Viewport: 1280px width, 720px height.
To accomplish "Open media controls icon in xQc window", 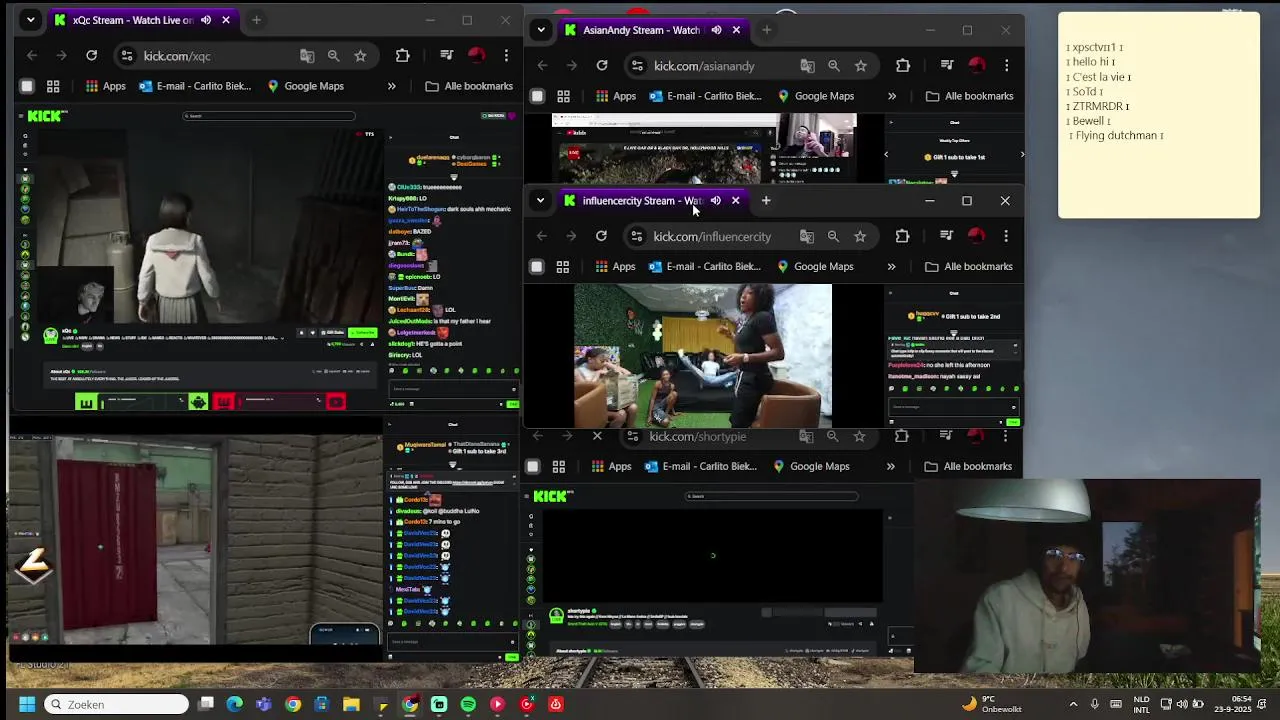I will coord(447,56).
